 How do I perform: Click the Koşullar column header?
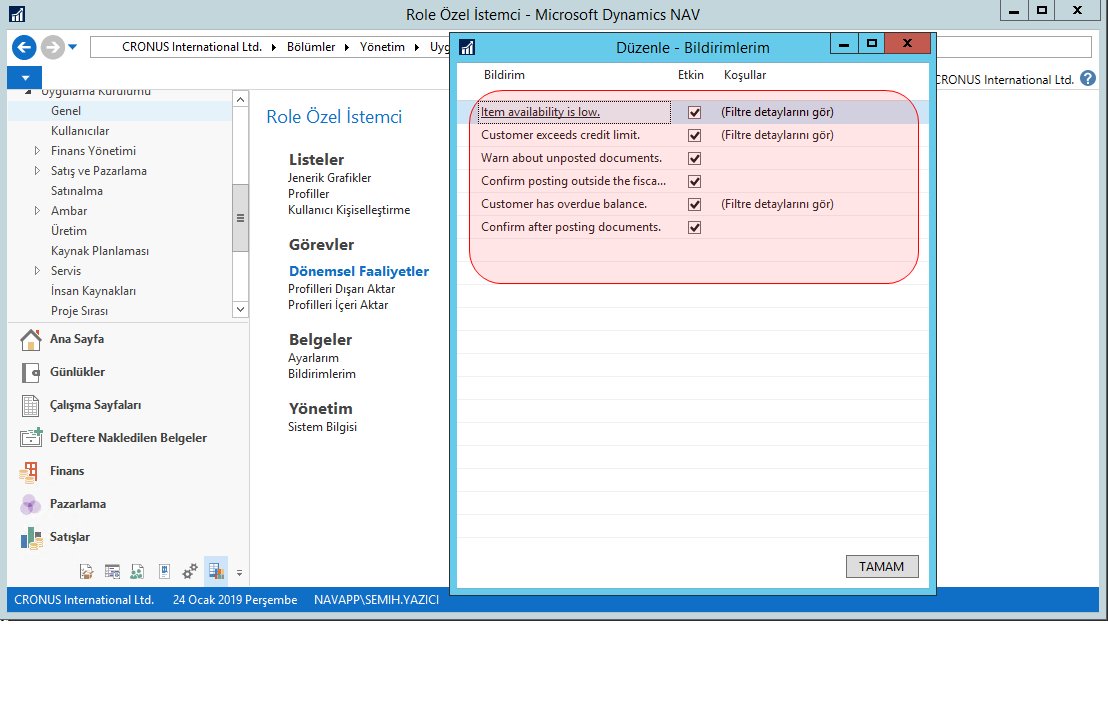[x=745, y=75]
